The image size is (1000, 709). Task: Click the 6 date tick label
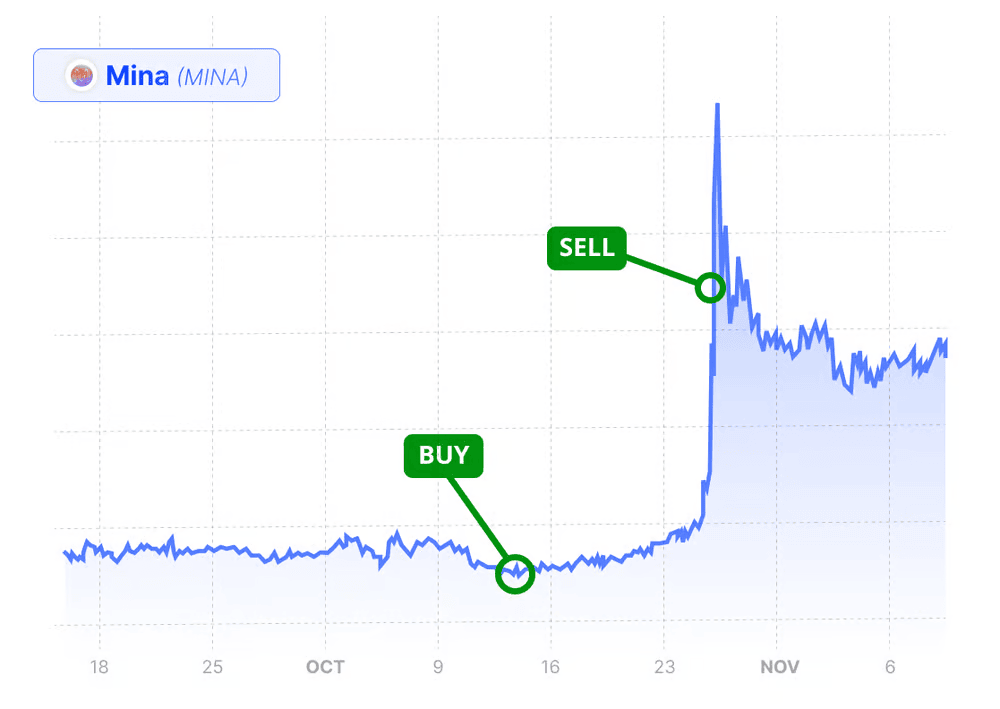(890, 667)
